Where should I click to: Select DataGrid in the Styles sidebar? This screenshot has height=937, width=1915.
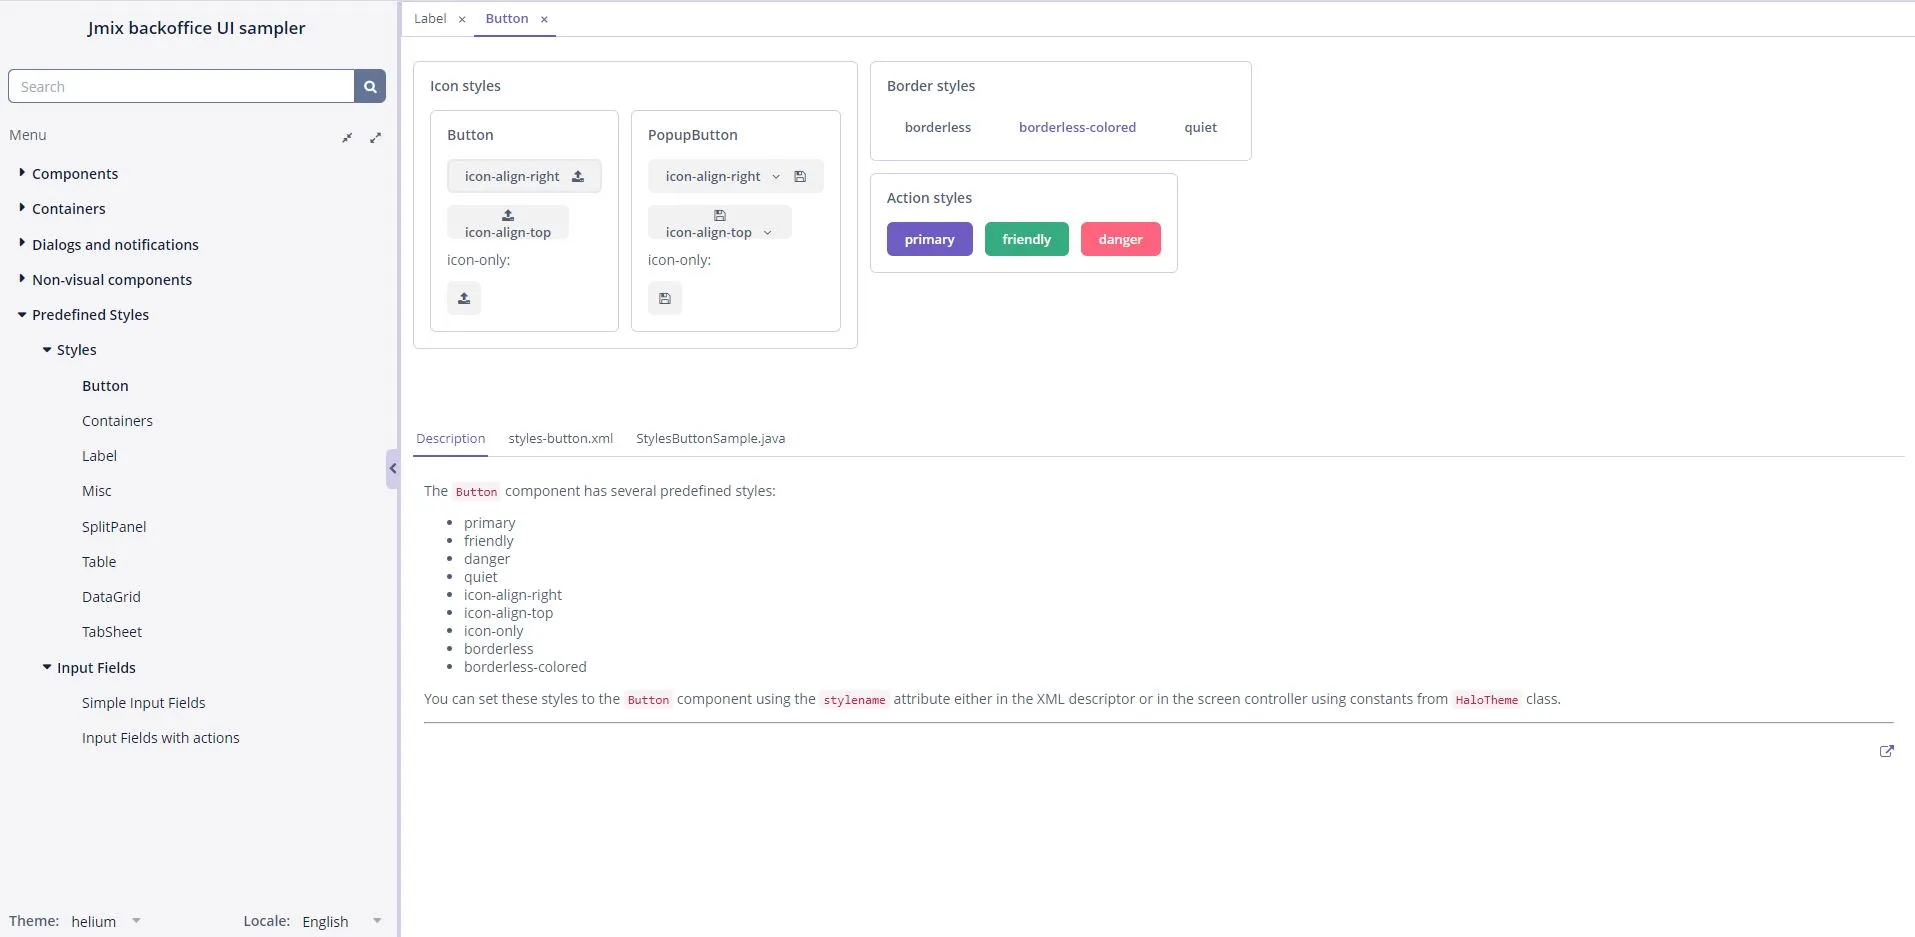point(112,596)
